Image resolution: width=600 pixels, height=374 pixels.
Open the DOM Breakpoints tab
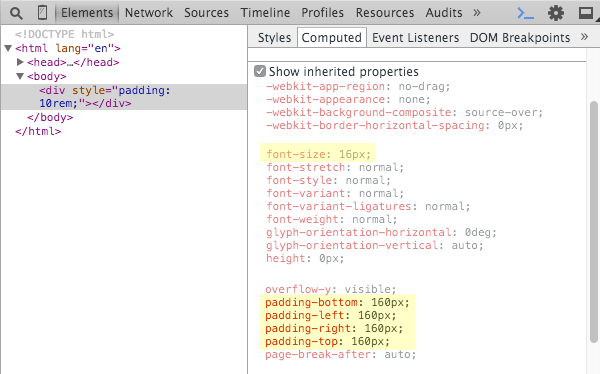520,38
